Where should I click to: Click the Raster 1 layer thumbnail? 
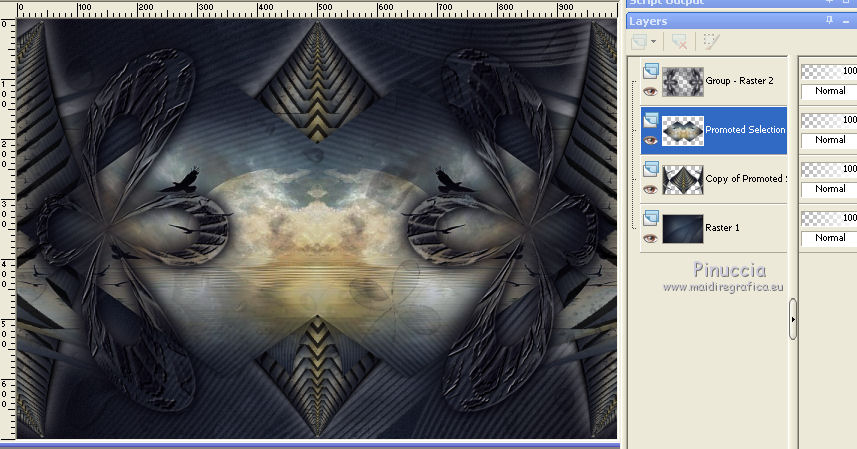tap(683, 228)
